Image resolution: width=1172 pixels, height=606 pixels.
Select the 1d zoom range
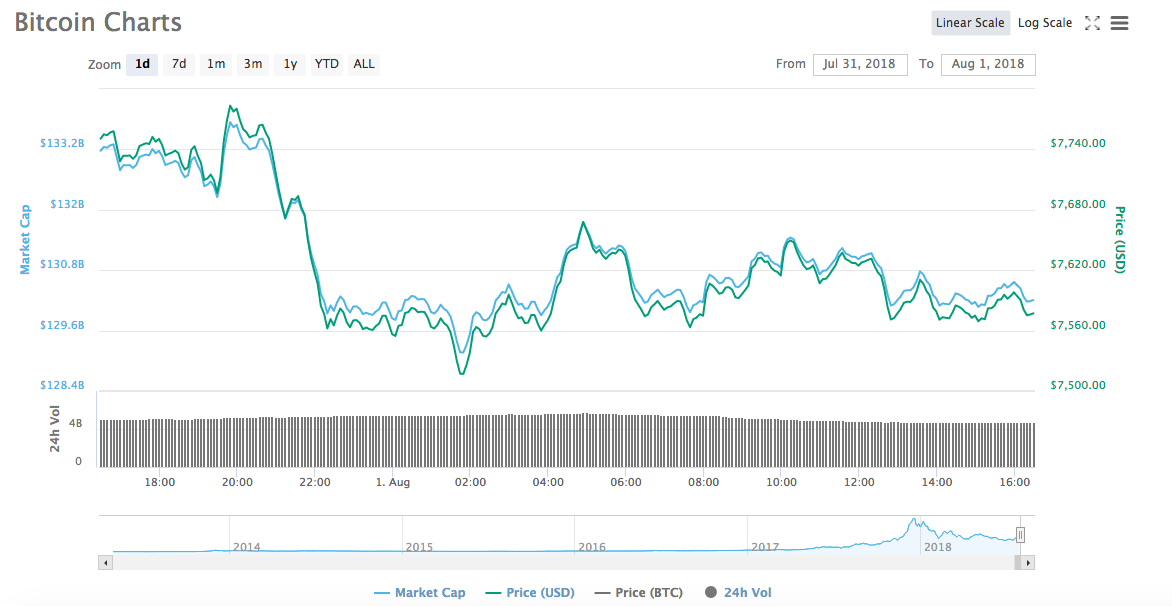tap(142, 64)
